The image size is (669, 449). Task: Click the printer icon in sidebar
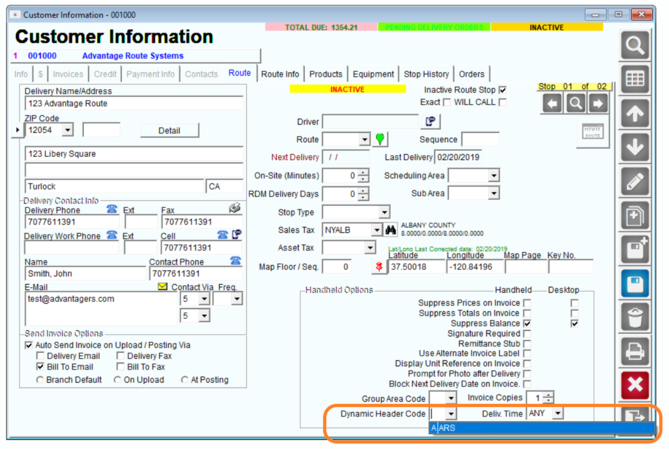[635, 352]
